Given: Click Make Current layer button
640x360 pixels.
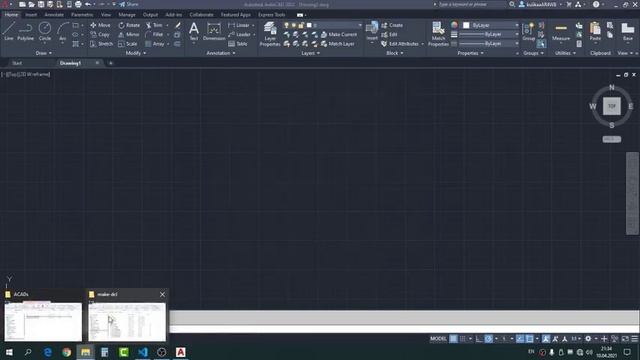Looking at the screenshot, I should [x=339, y=34].
